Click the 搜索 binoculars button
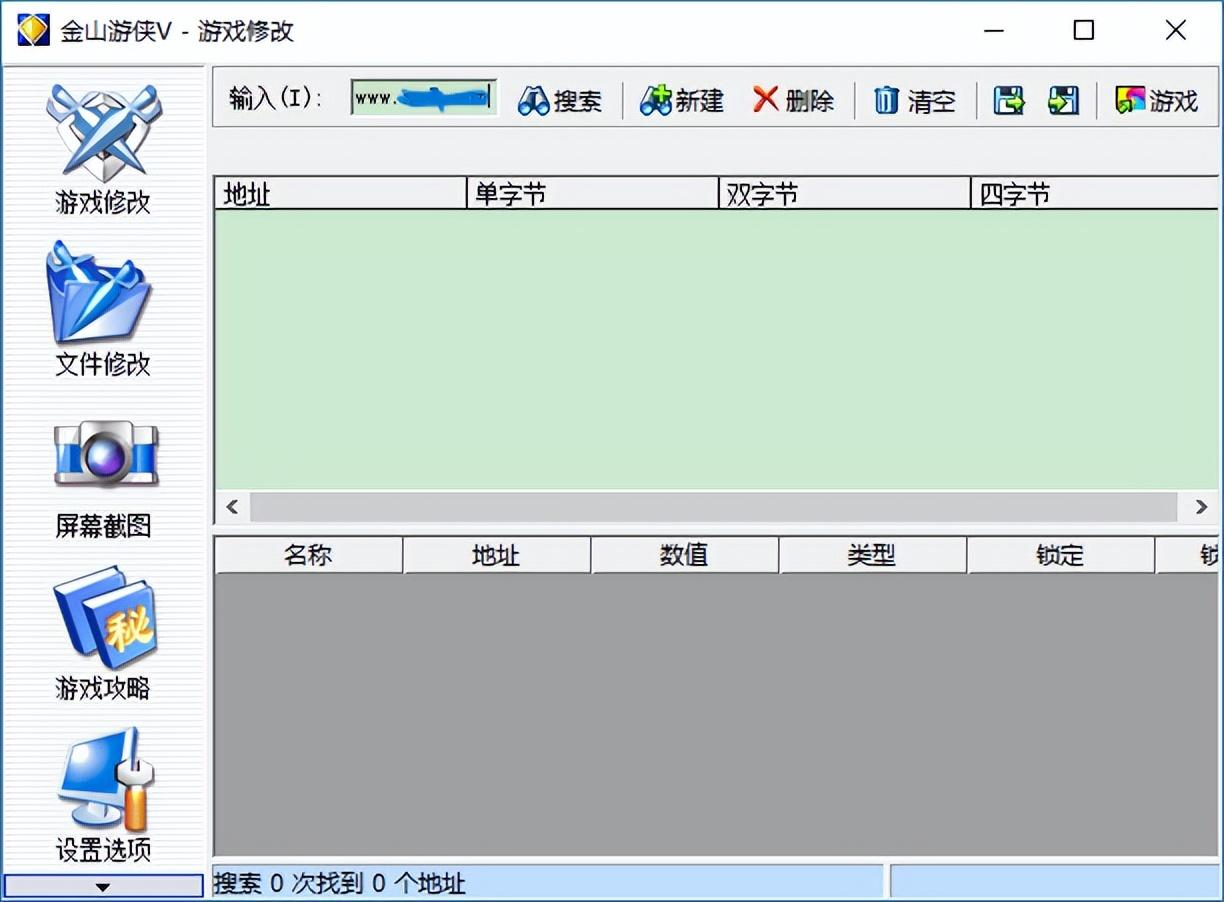 (560, 100)
